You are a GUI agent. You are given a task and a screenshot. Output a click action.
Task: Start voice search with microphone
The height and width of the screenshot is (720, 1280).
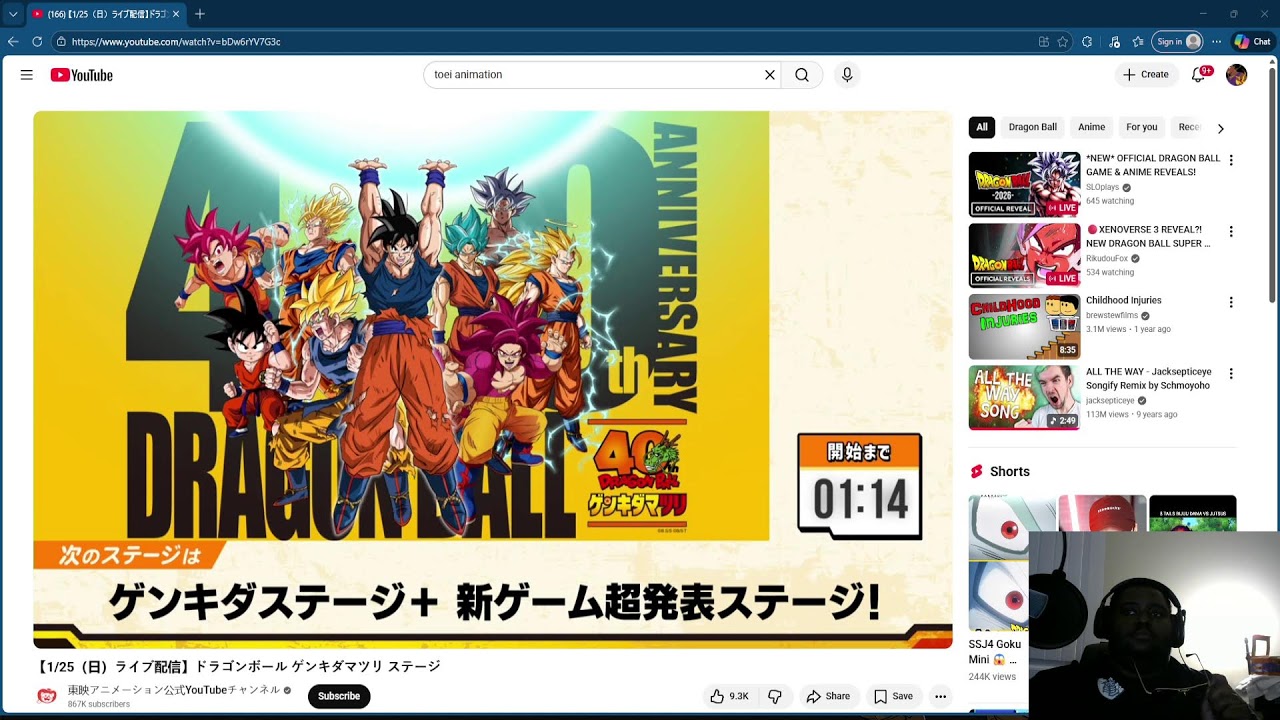pos(847,75)
